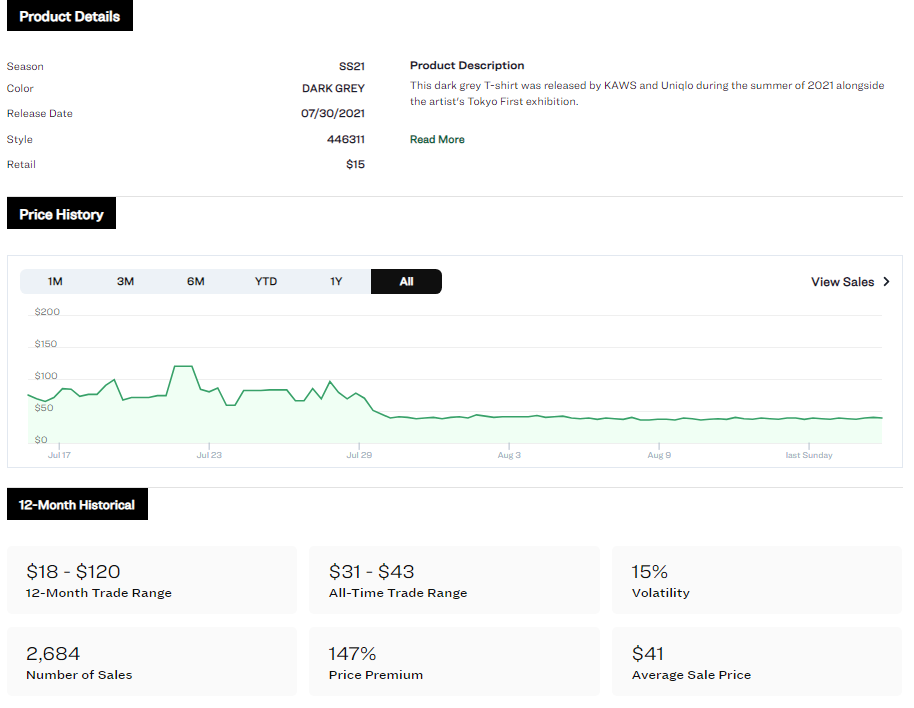Select the All time range tab
This screenshot has width=914, height=708.
pyautogui.click(x=406, y=281)
